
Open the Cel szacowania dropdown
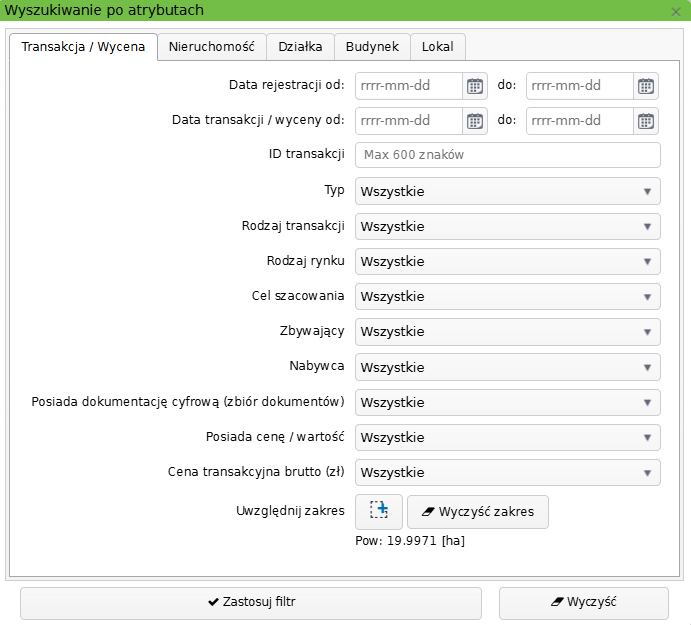pyautogui.click(x=507, y=297)
